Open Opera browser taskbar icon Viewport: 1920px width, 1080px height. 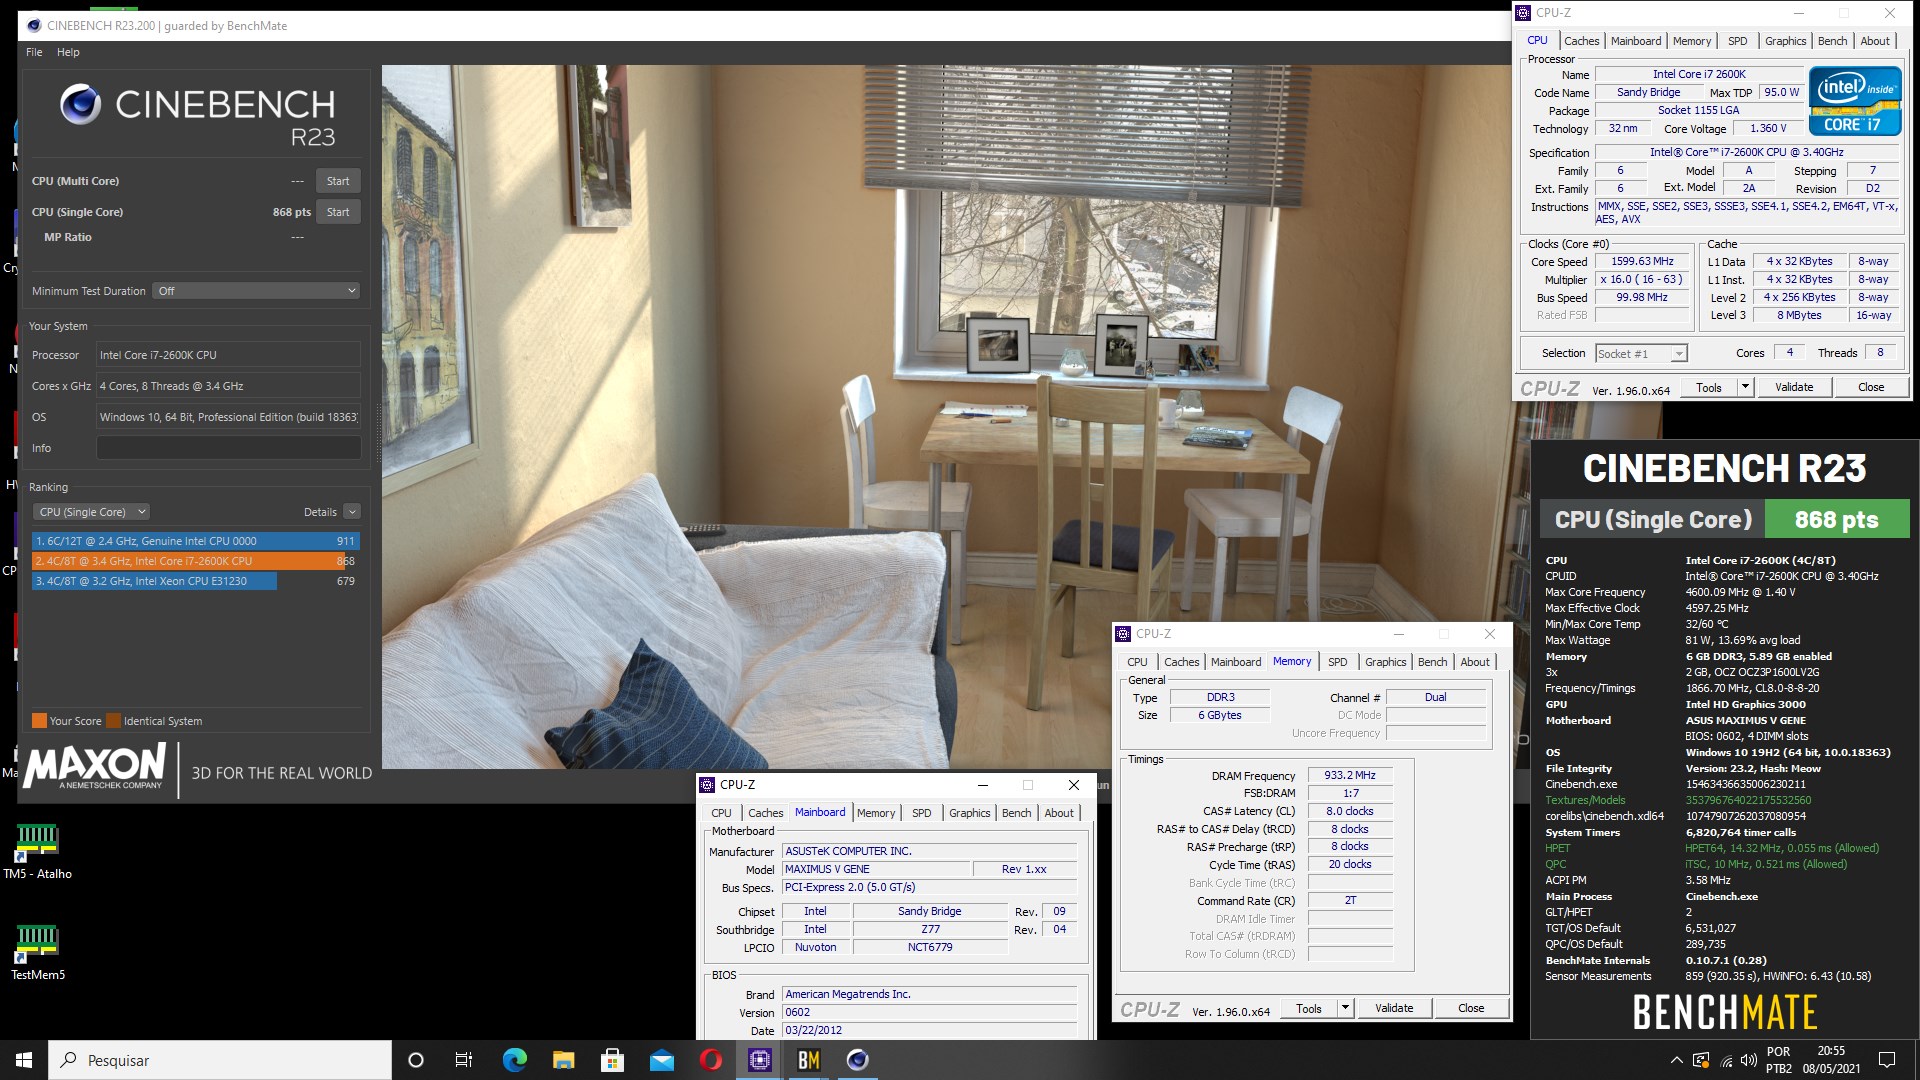coord(710,1060)
